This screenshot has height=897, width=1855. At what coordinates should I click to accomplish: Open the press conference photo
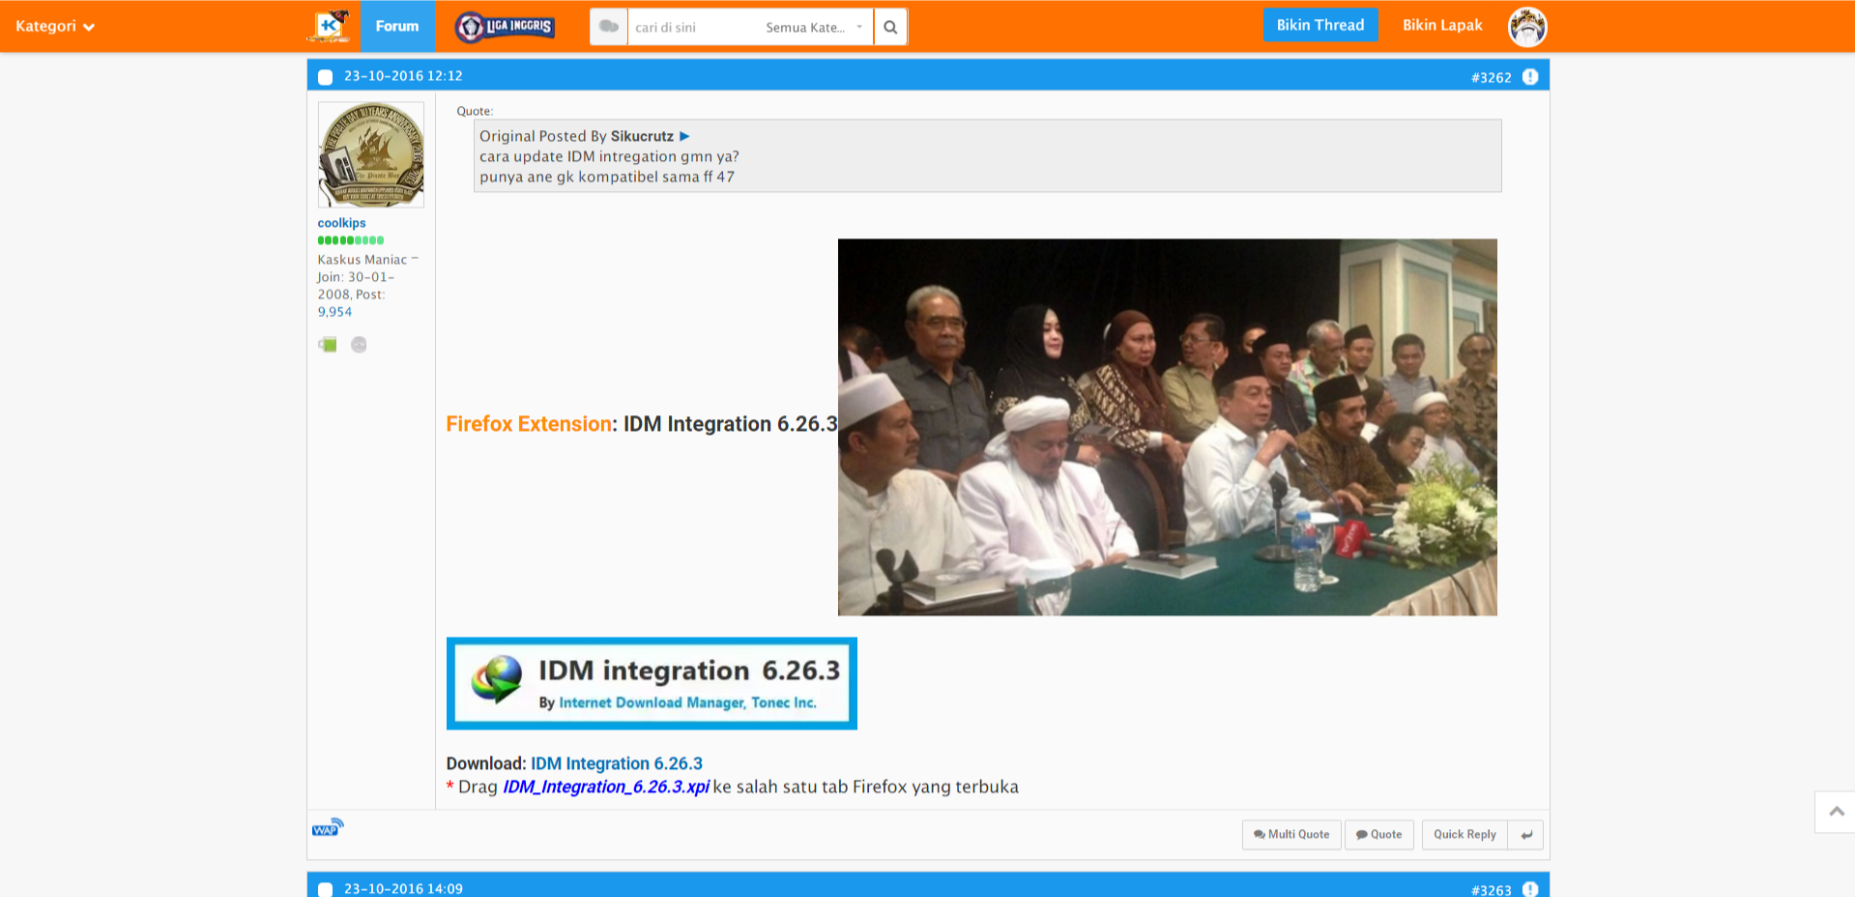click(1167, 427)
